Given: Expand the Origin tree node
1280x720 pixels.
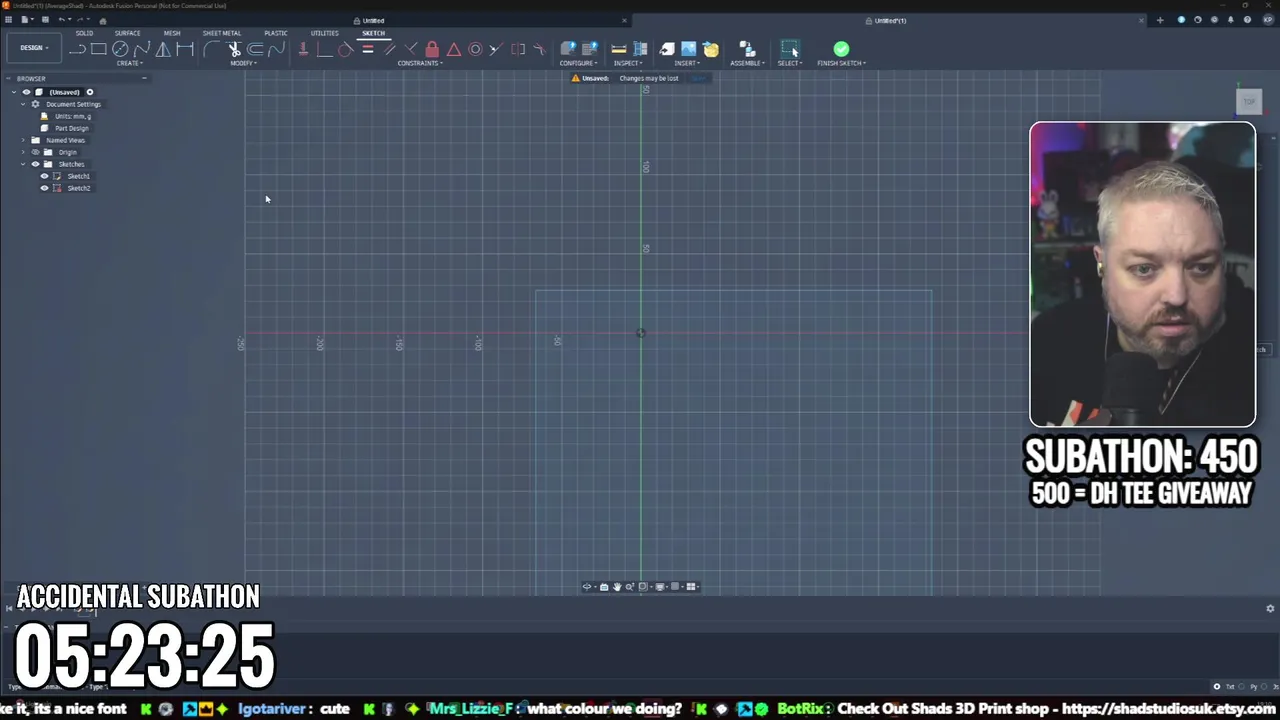Looking at the screenshot, I should pyautogui.click(x=23, y=152).
